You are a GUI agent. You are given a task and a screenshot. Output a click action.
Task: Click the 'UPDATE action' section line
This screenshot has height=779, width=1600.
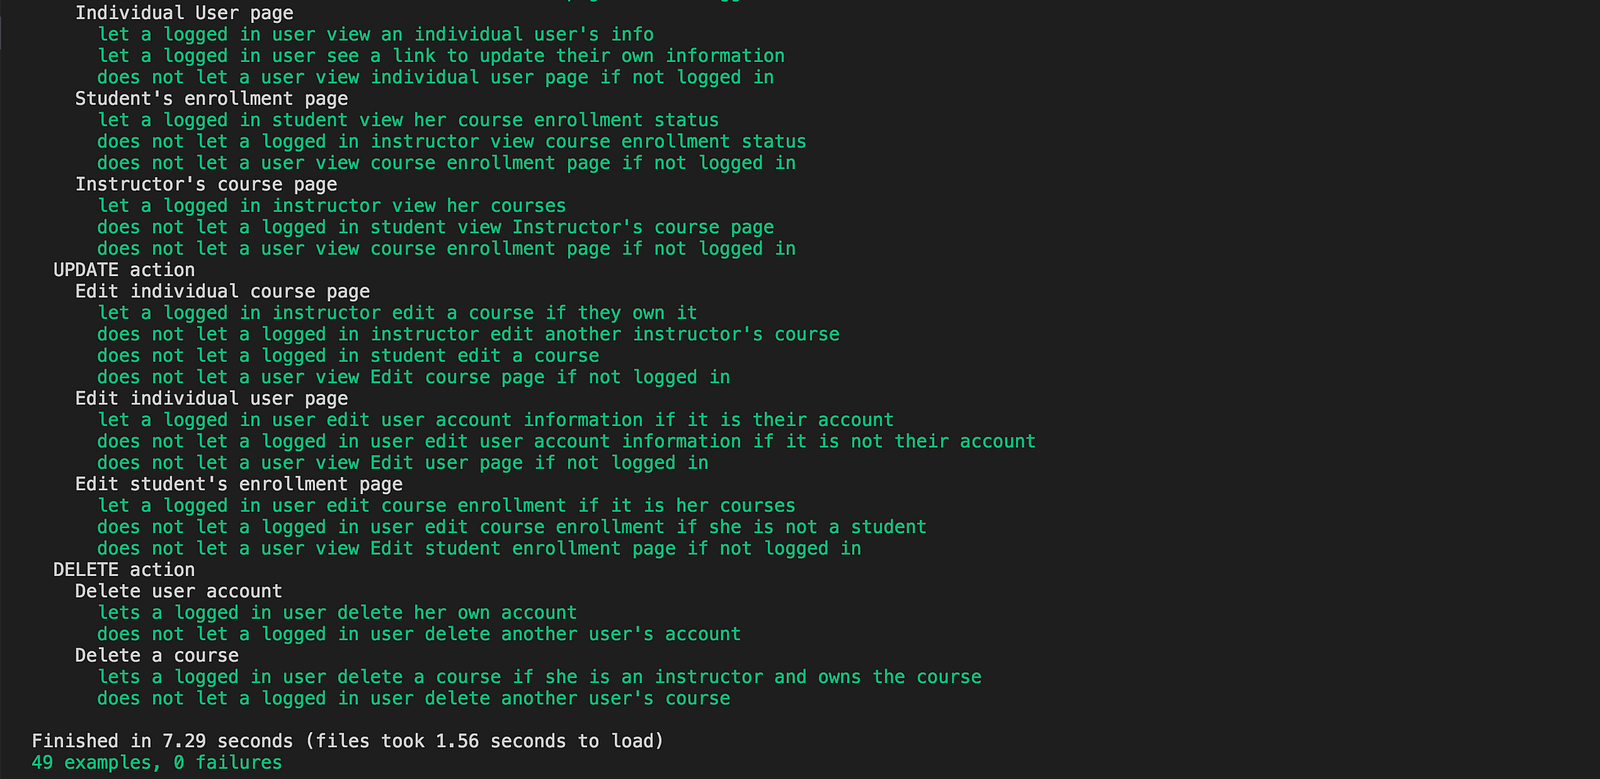[124, 270]
